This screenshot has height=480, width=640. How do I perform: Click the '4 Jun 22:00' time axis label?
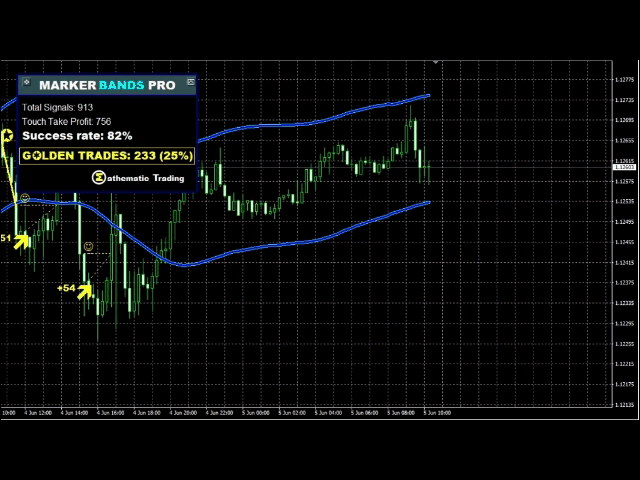pyautogui.click(x=220, y=413)
